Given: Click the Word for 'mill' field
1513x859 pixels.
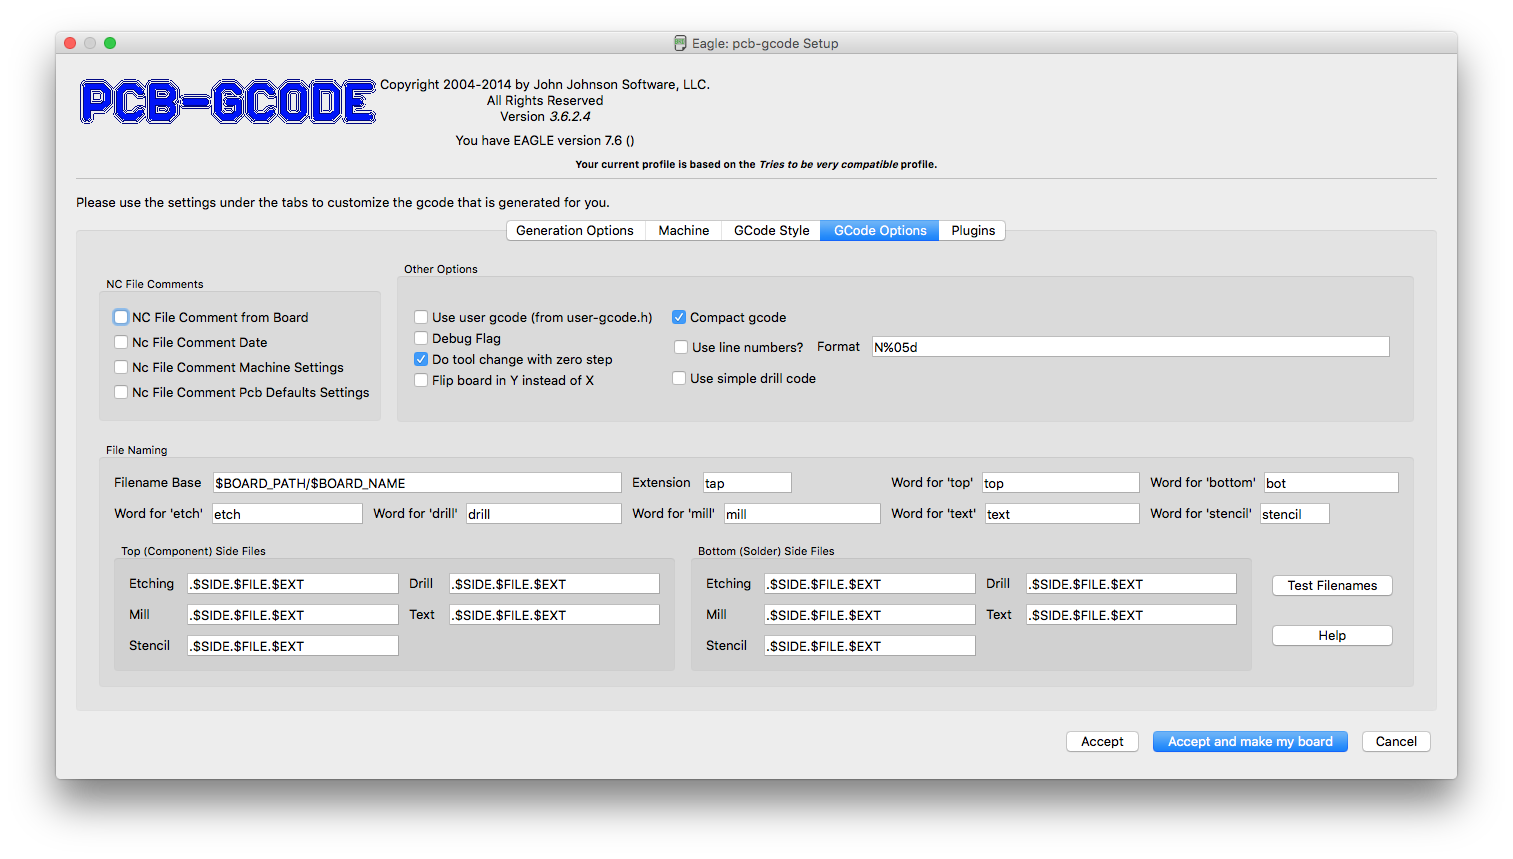Looking at the screenshot, I should [802, 514].
